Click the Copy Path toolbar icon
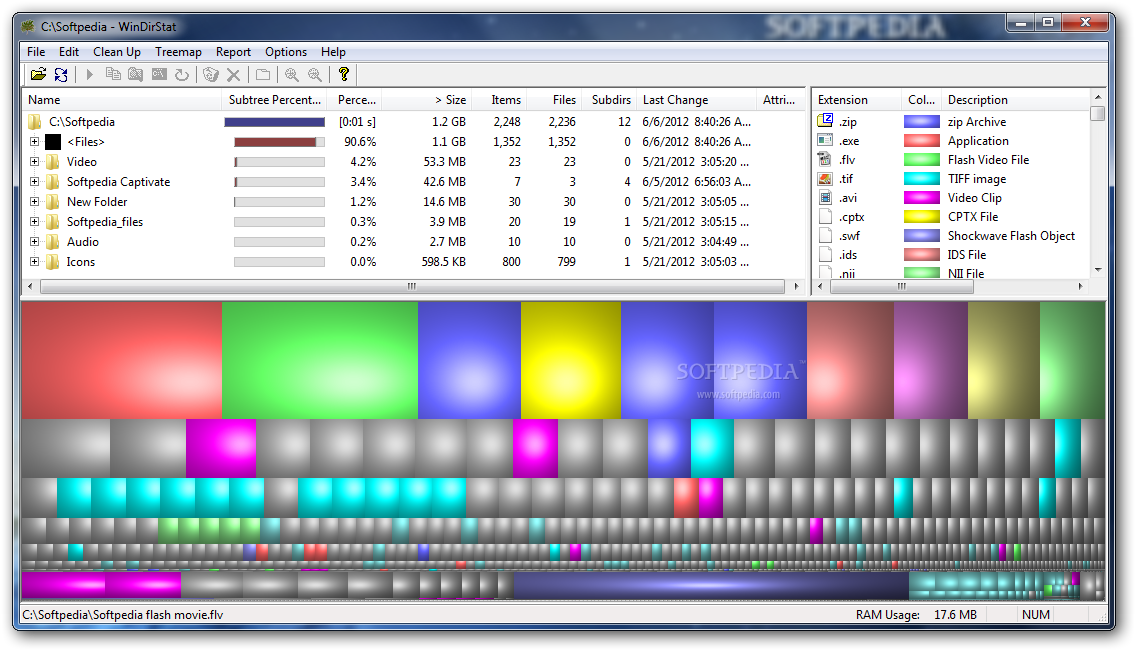Image resolution: width=1136 pixels, height=651 pixels. 113,74
